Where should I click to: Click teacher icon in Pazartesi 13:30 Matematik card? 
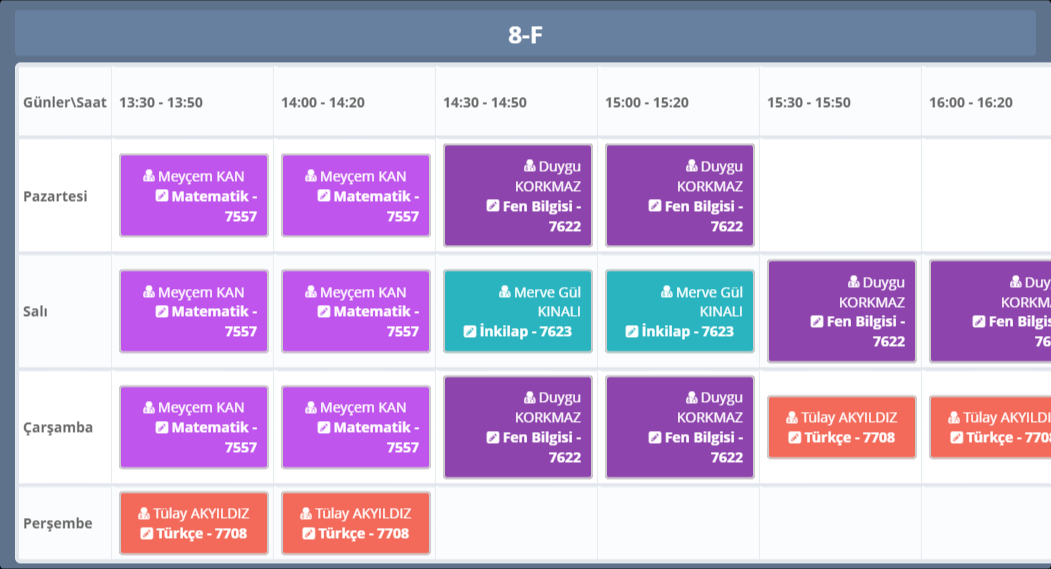coord(149,177)
